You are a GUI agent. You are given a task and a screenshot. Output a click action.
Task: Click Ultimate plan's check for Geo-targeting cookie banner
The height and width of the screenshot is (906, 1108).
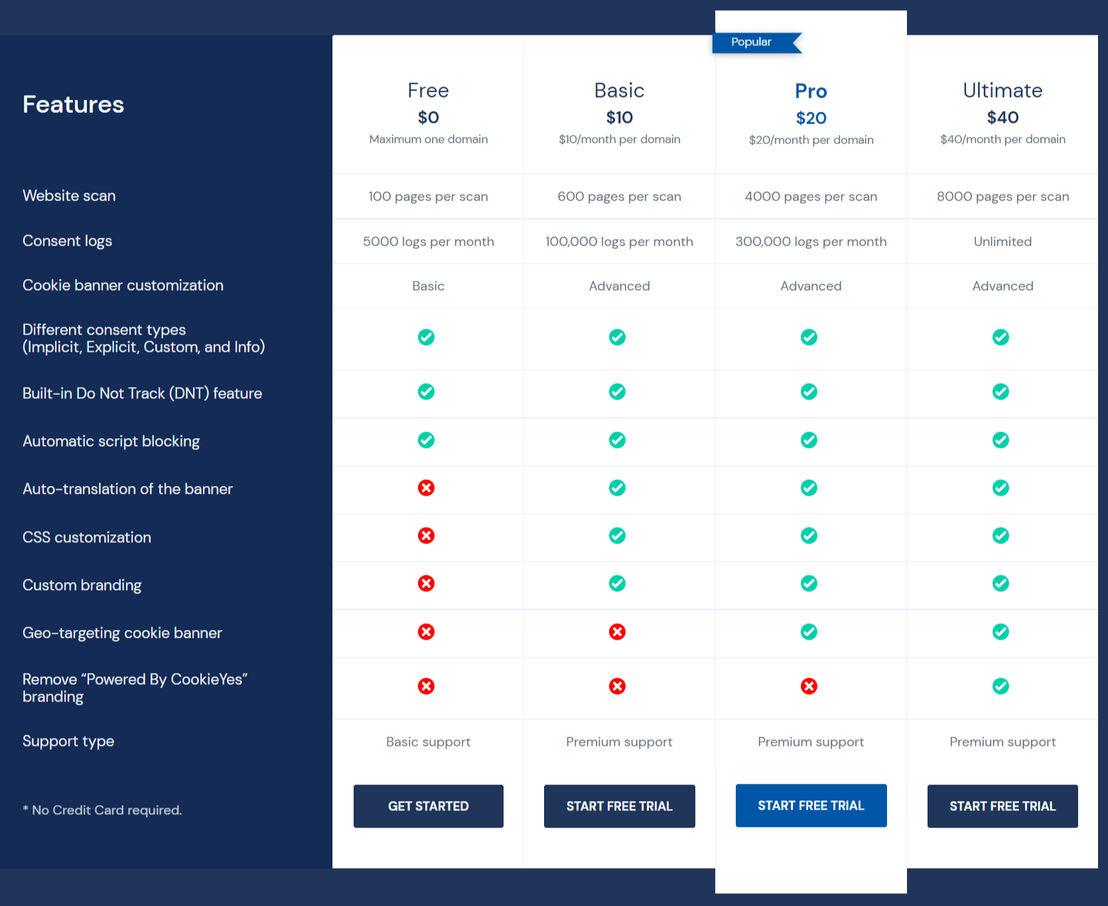coord(1001,632)
